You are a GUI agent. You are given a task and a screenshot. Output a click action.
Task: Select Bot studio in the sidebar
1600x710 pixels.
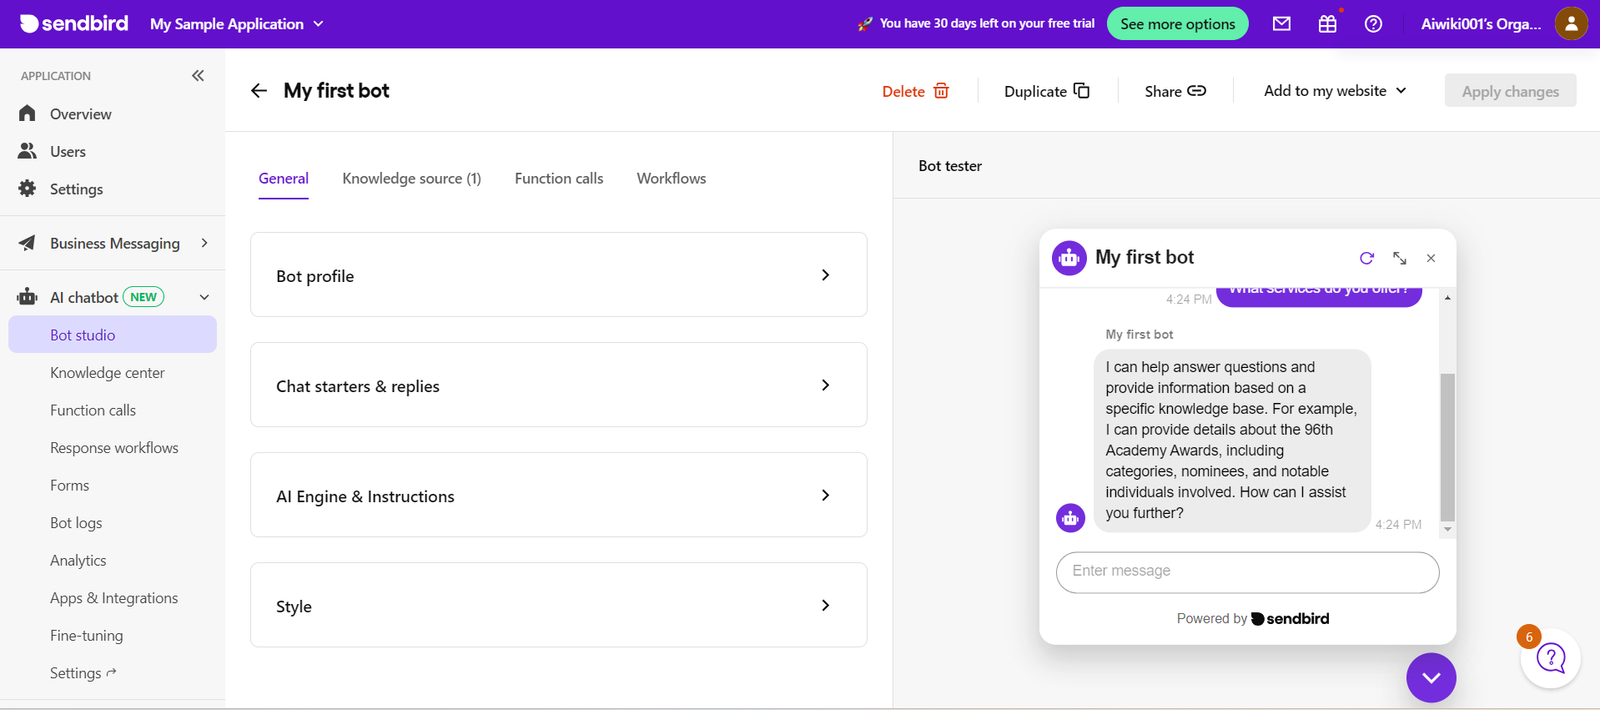click(x=112, y=335)
